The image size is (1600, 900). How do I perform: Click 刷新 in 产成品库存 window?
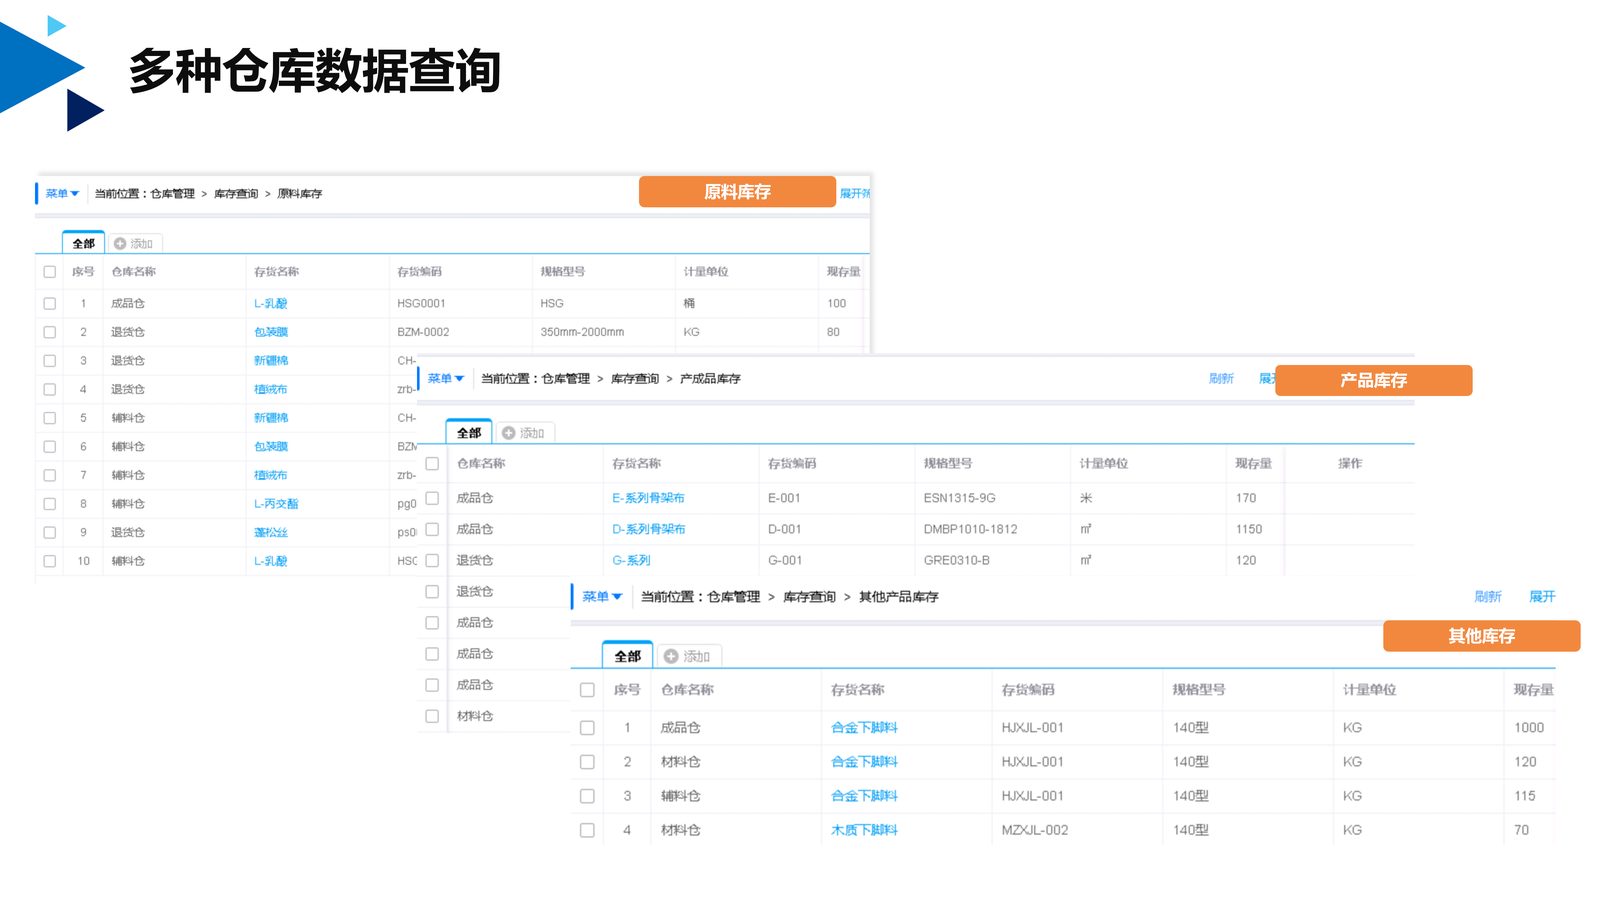[1221, 379]
